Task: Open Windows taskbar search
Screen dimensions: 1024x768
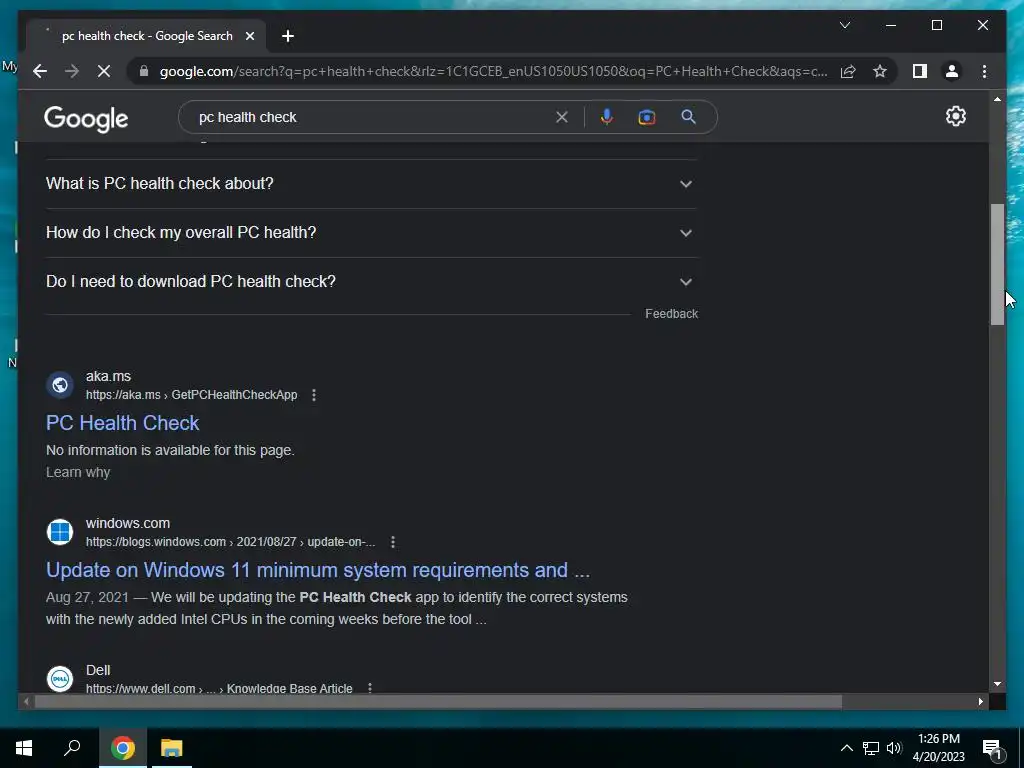Action: (72, 748)
